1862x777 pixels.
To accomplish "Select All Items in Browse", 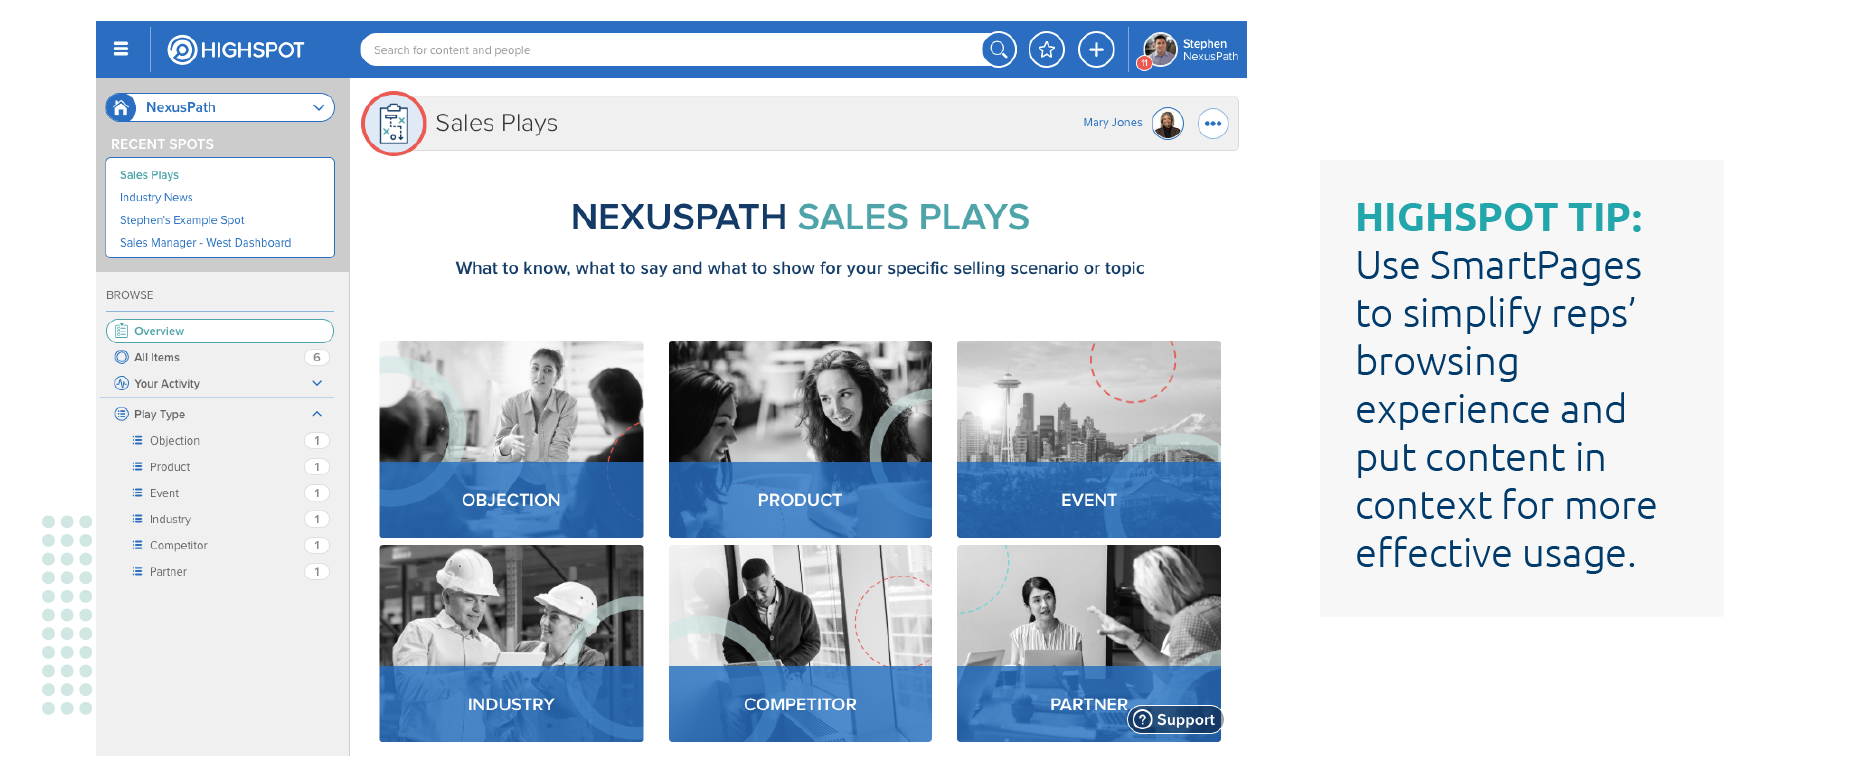I will click(220, 357).
